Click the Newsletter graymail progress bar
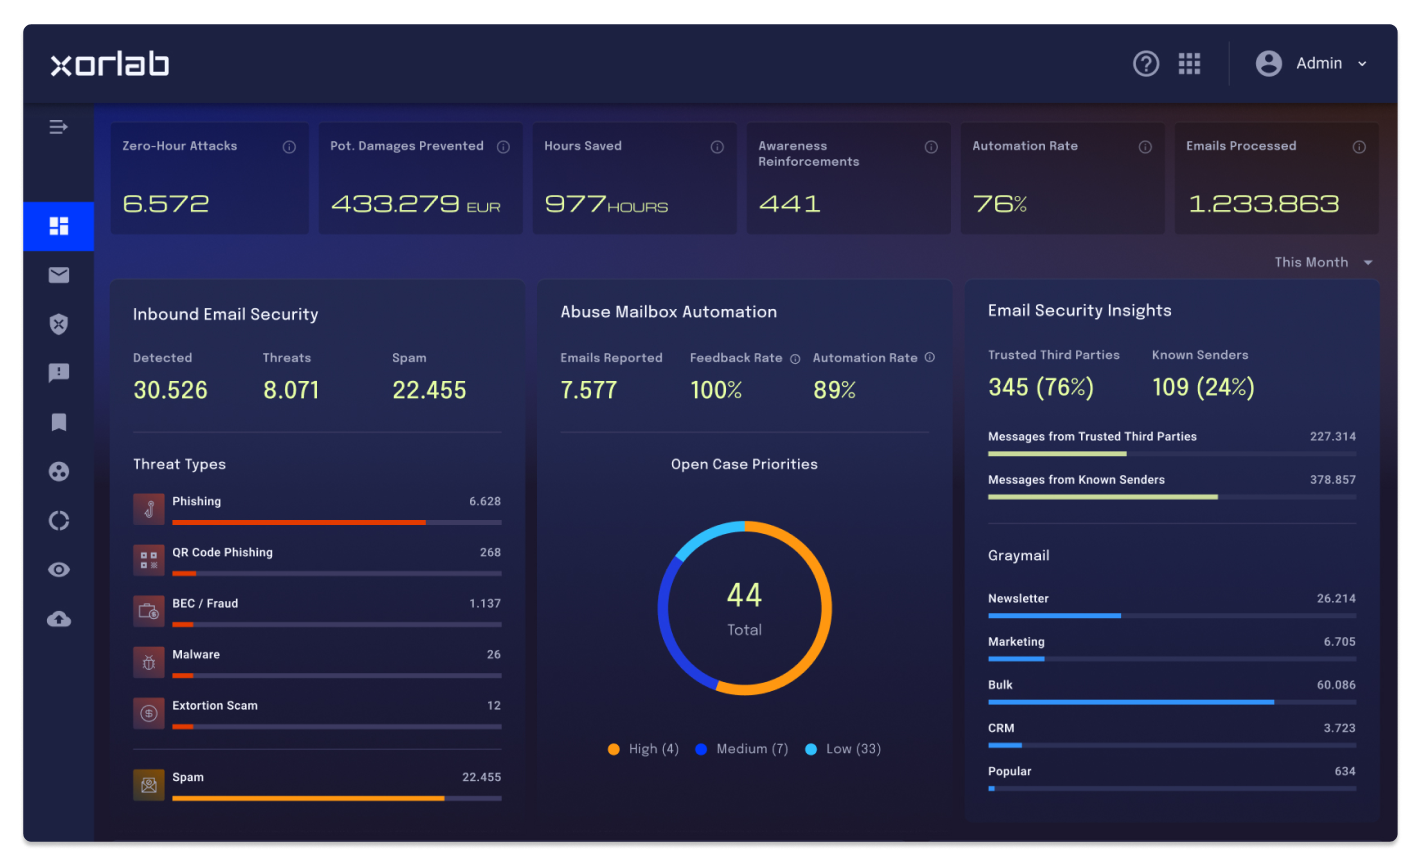 click(1172, 616)
